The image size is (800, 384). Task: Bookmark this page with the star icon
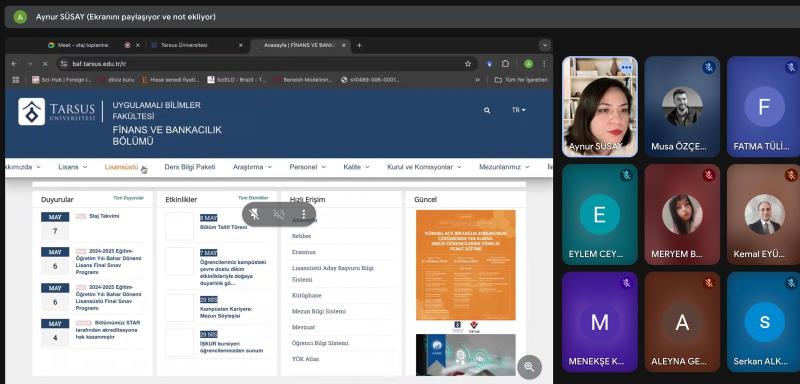pos(467,64)
